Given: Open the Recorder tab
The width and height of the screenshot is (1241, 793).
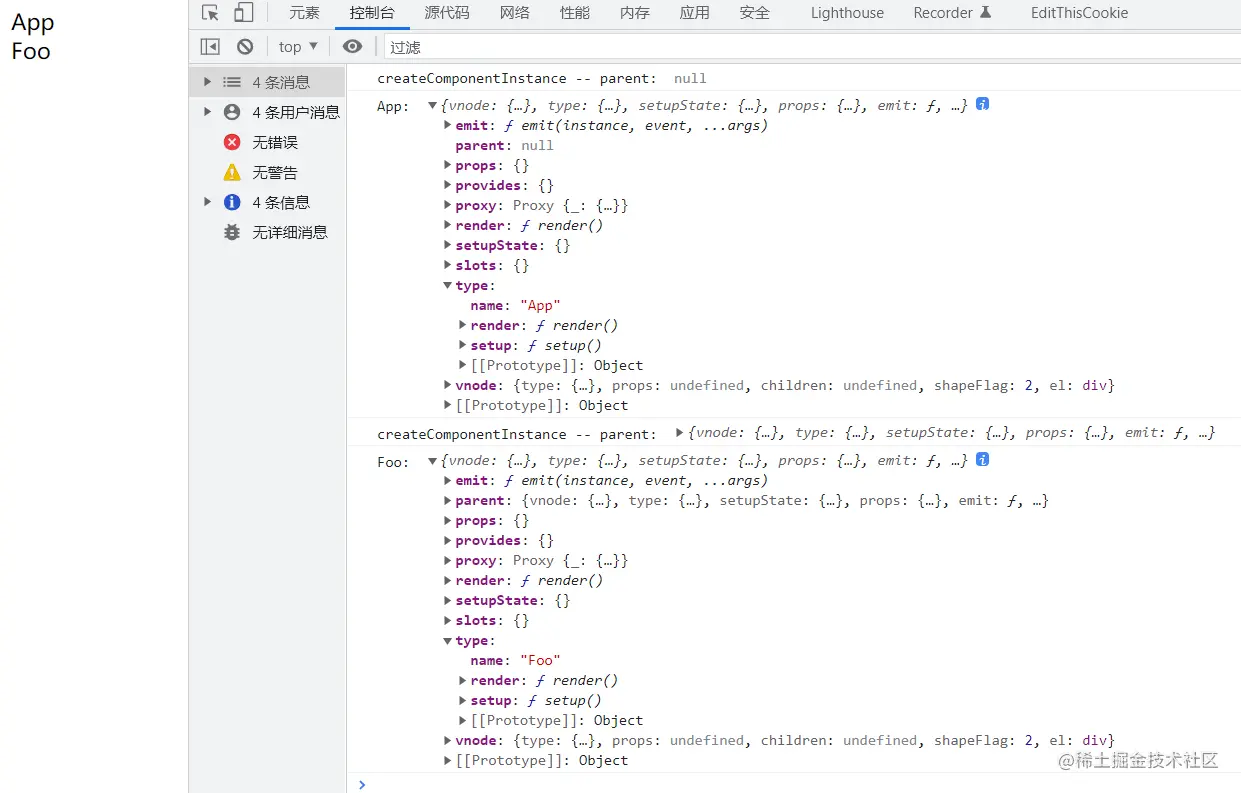Looking at the screenshot, I should click(952, 13).
